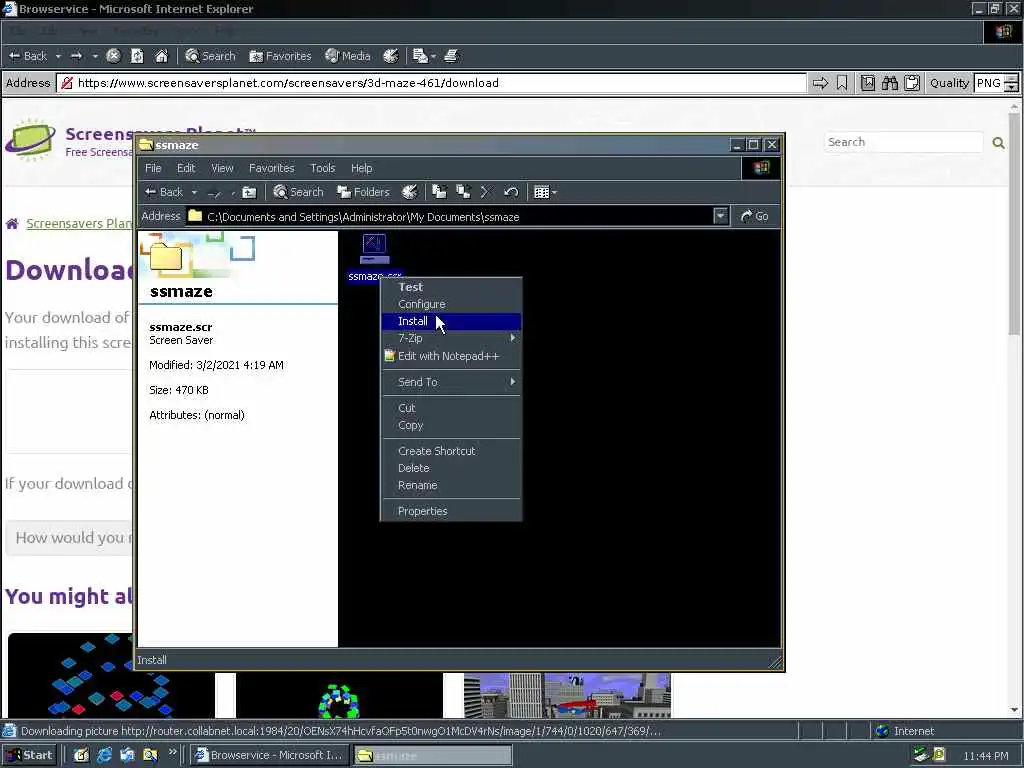
Task: Click the Start button
Action: 29,755
